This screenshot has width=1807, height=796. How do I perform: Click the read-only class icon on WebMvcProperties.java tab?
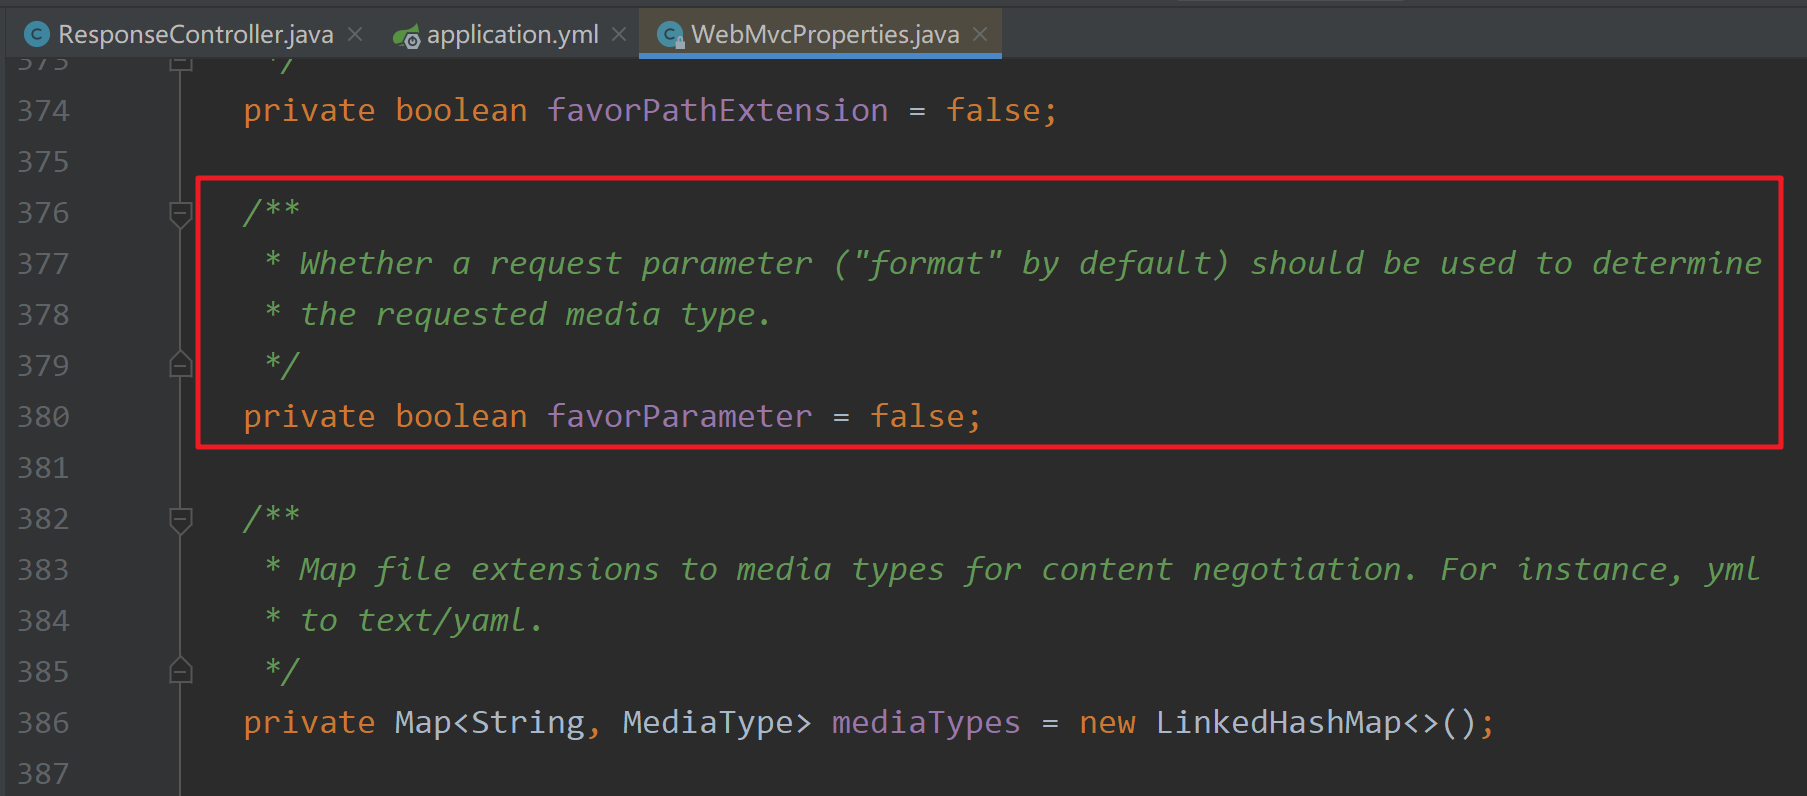tap(671, 36)
